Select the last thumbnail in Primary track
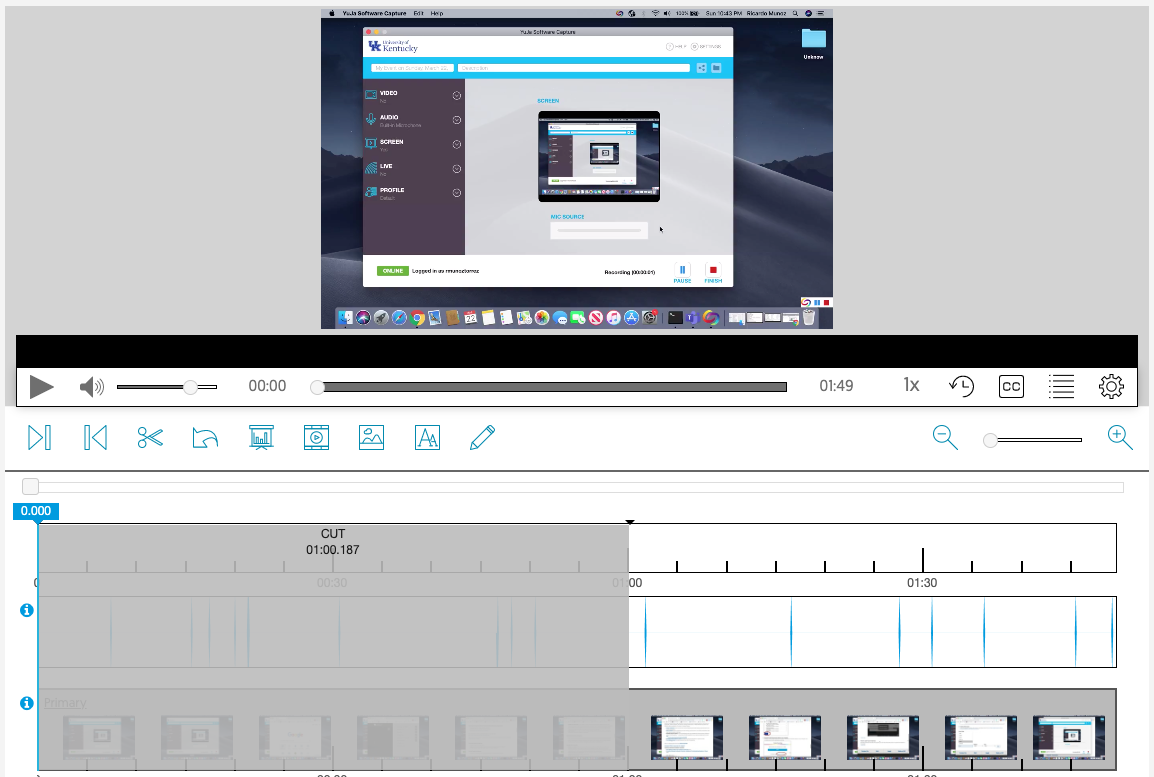The image size is (1154, 777). click(x=1069, y=737)
